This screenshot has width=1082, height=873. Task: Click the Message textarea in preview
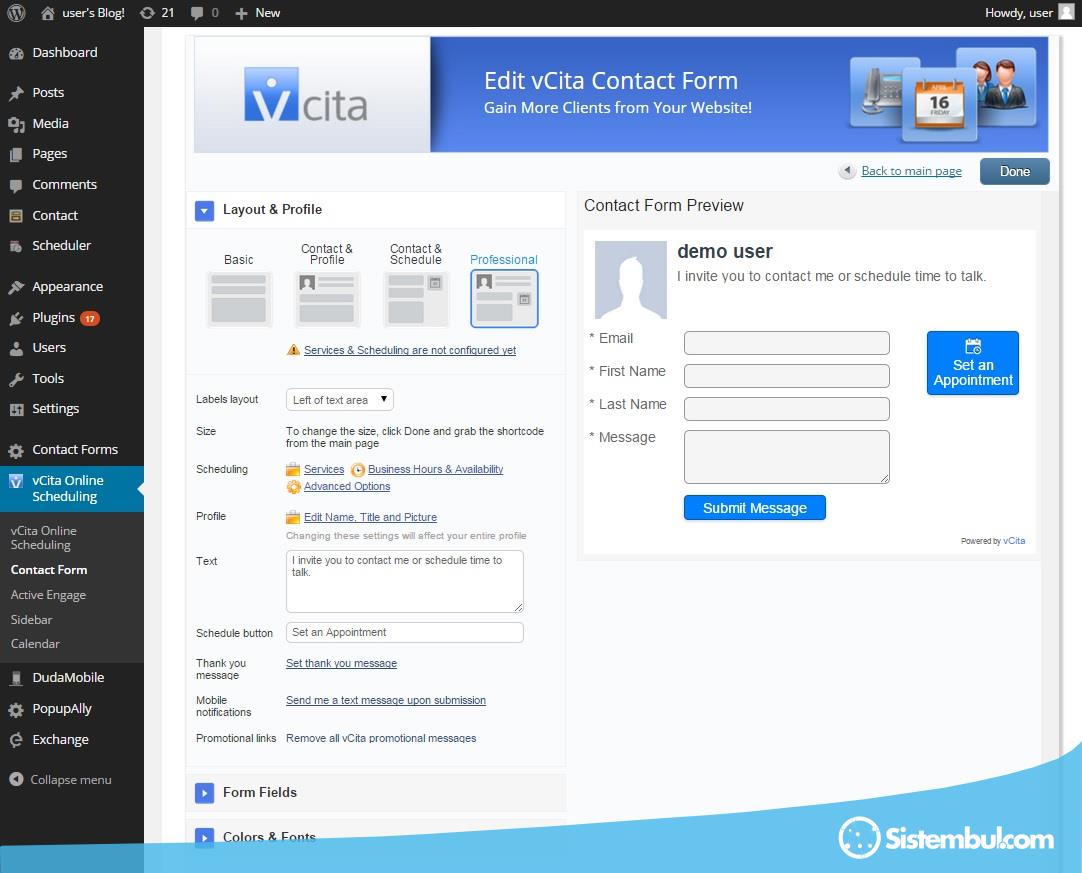786,457
